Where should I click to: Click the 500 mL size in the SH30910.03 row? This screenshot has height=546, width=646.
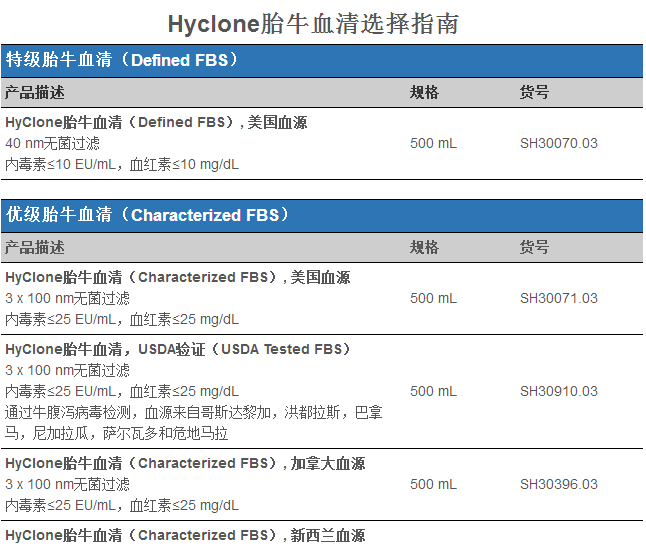point(433,391)
